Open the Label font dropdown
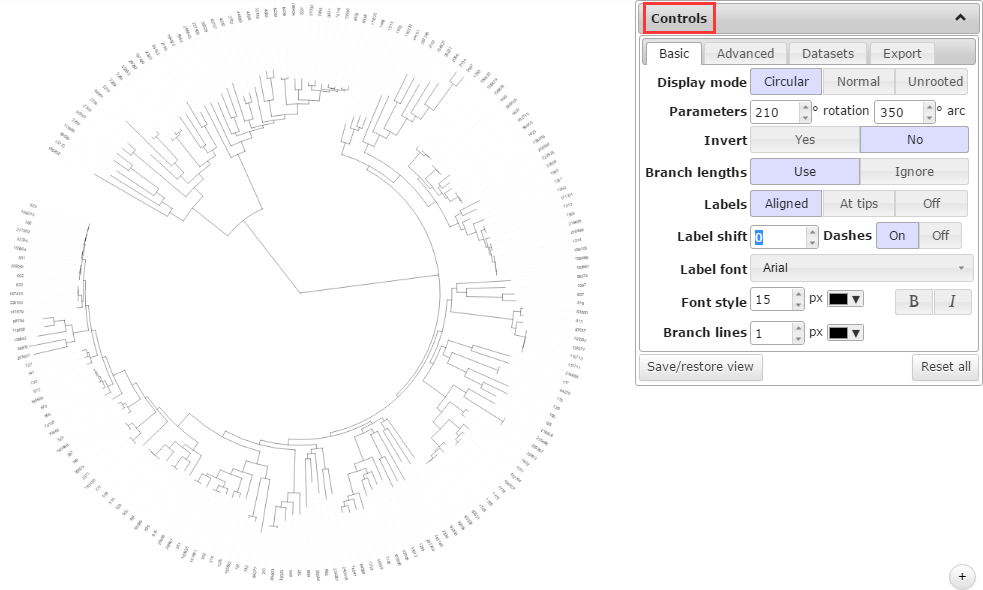This screenshot has width=983, height=590. pyautogui.click(x=861, y=268)
